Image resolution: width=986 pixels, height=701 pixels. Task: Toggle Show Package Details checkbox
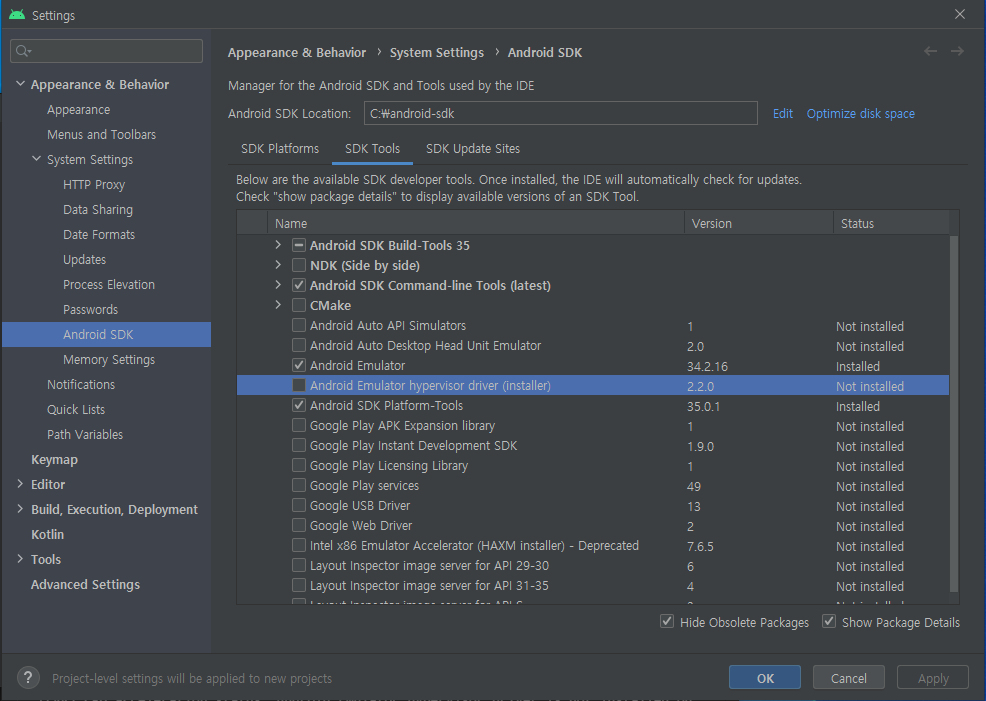pos(829,622)
